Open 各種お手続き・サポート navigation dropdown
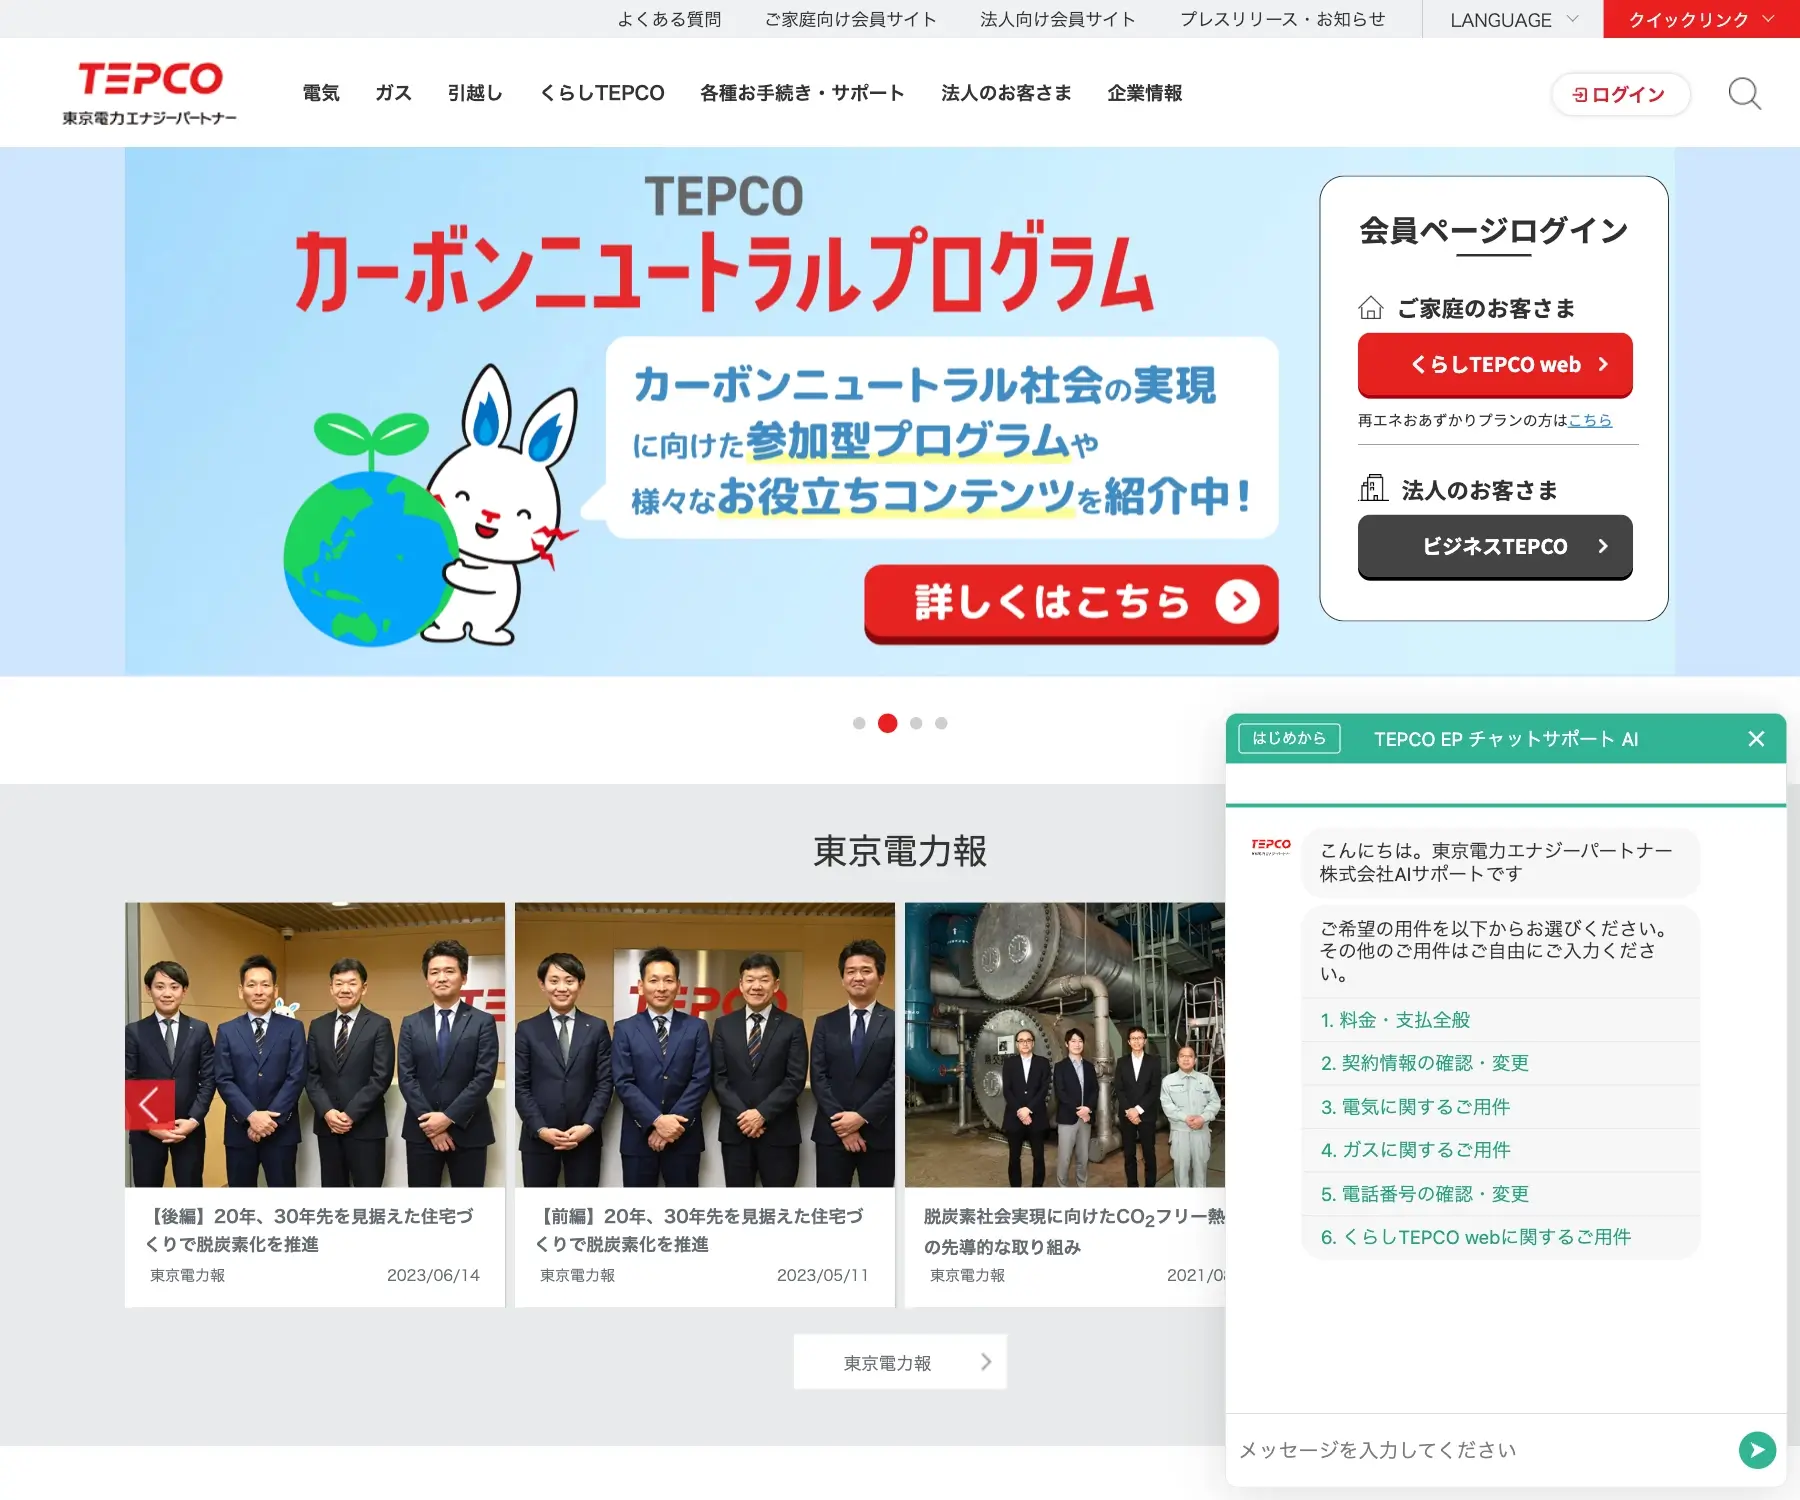The width and height of the screenshot is (1800, 1500). 802,93
